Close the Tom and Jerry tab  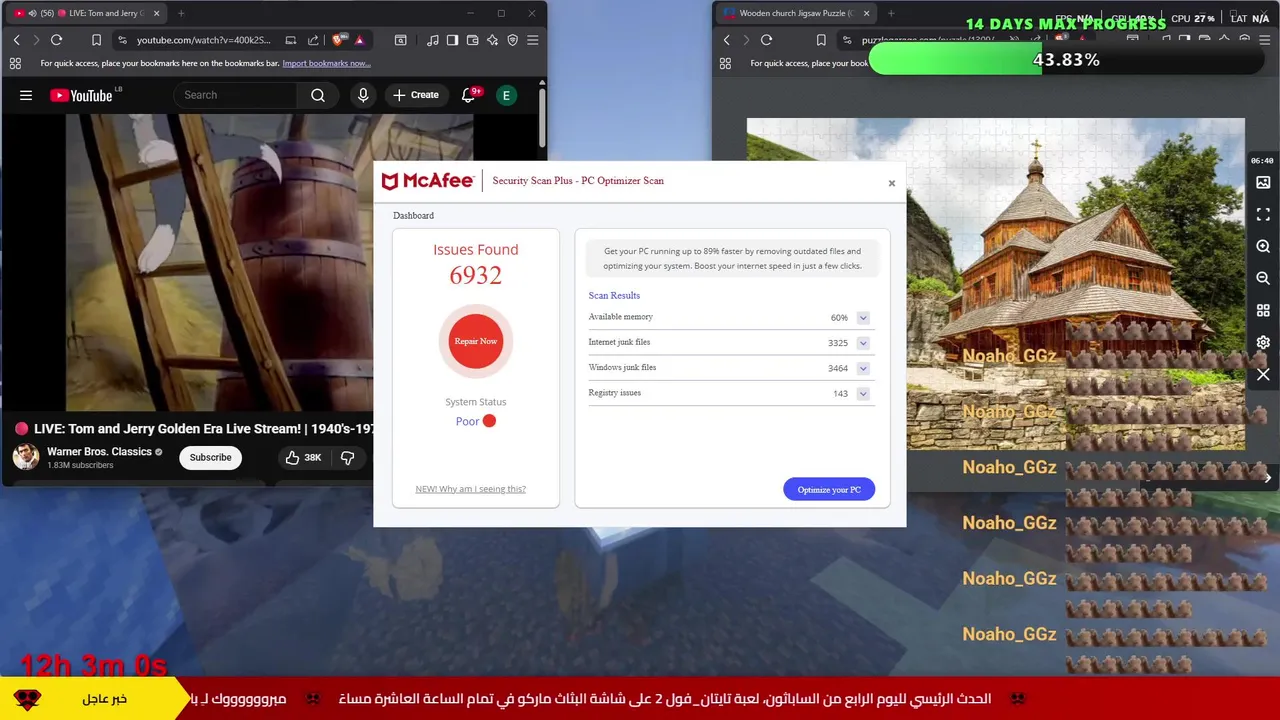click(x=156, y=13)
